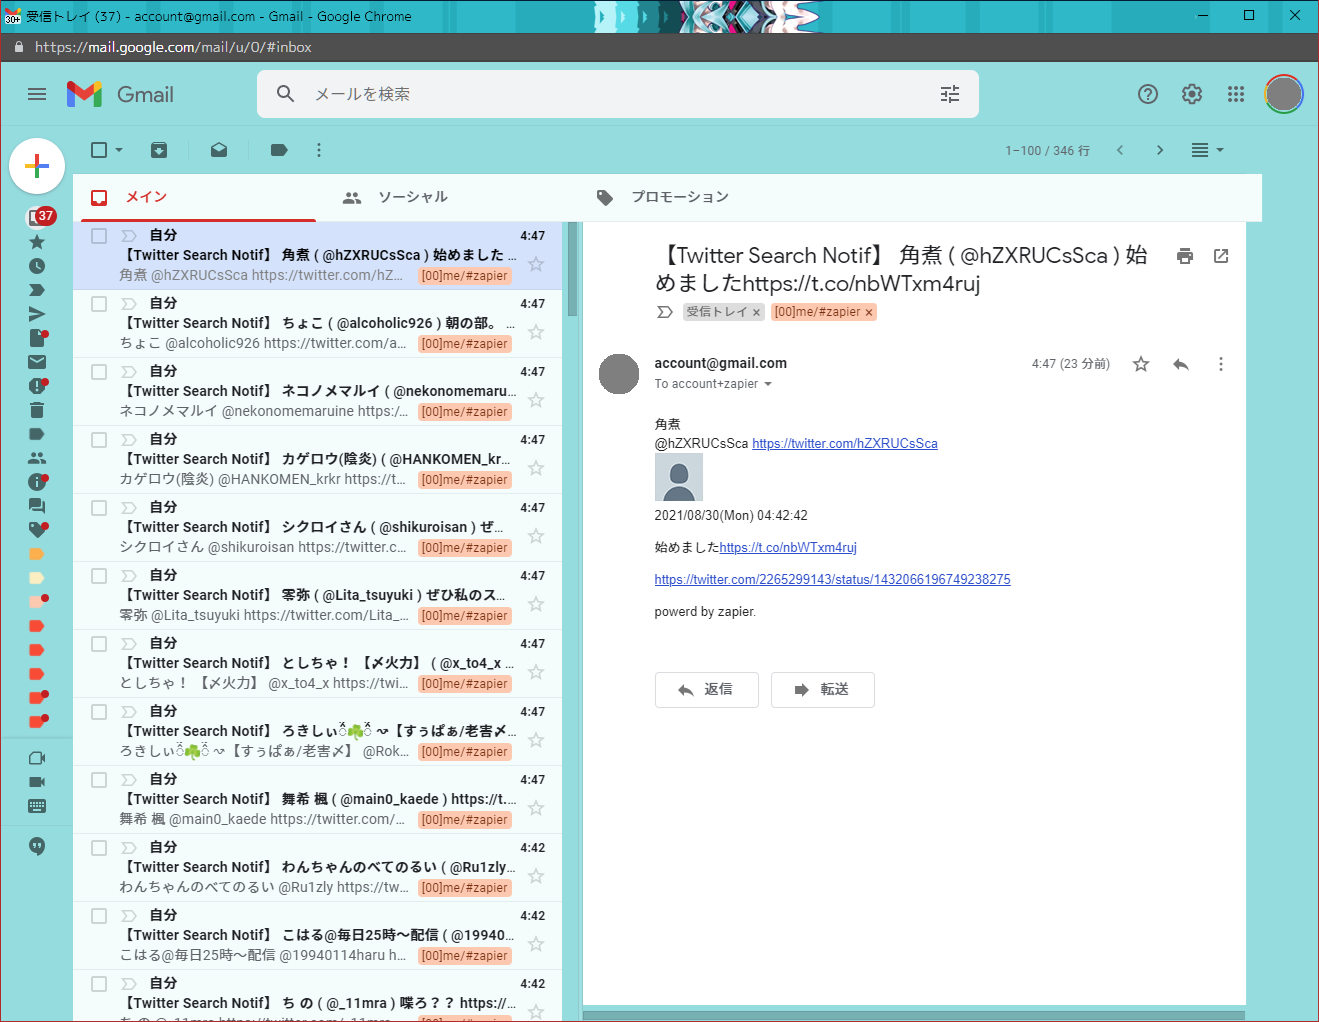Open the Drafts folder in sidebar

click(37, 338)
